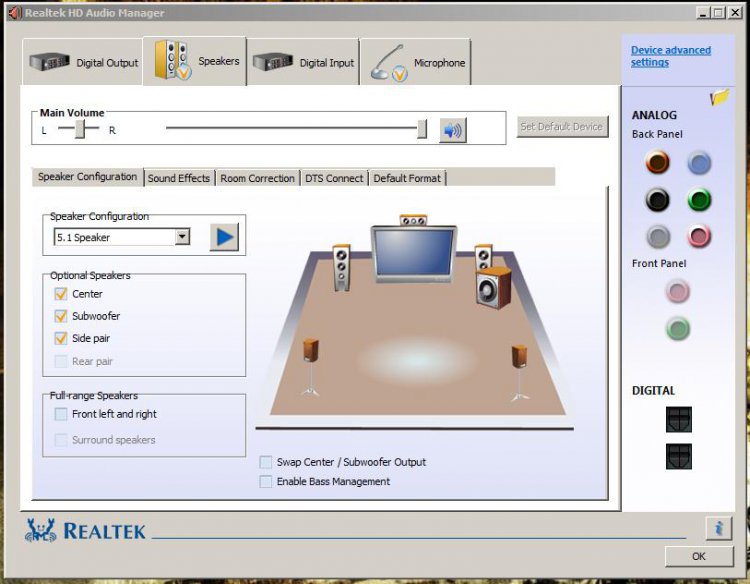The width and height of the screenshot is (750, 584).
Task: Toggle the Rear pair checkbox
Action: [x=61, y=361]
